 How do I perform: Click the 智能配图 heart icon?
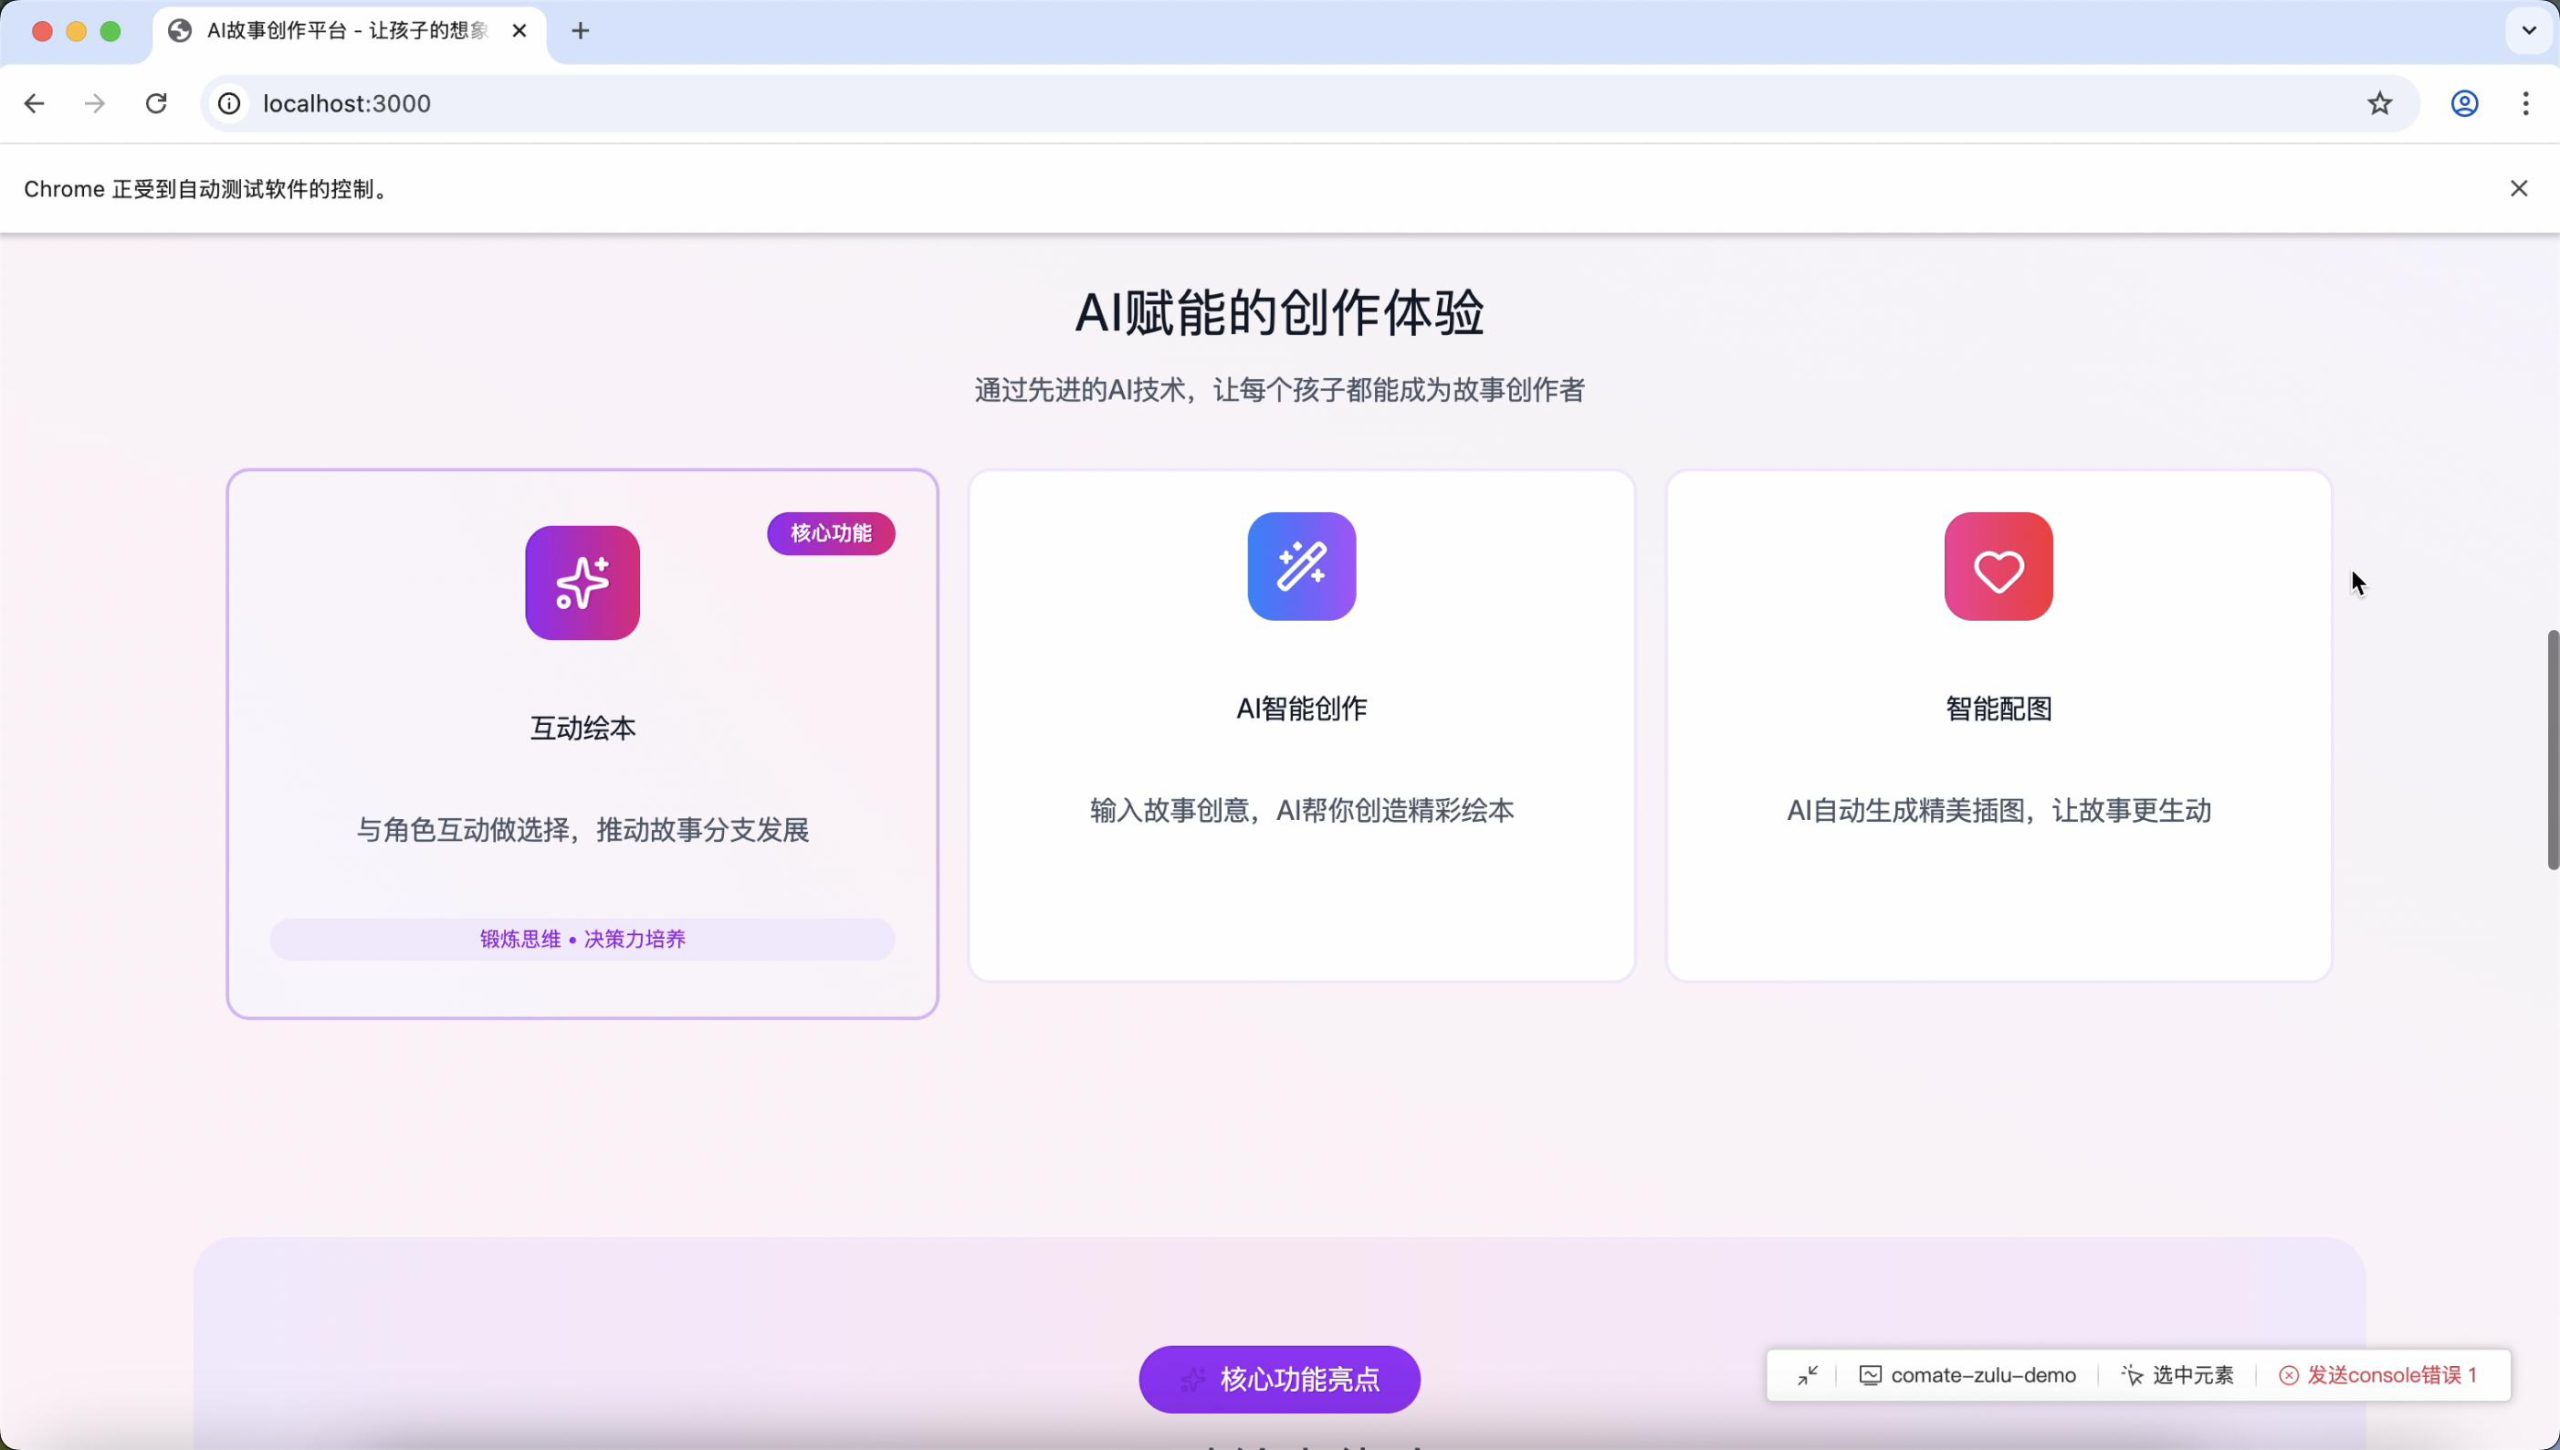(1997, 566)
